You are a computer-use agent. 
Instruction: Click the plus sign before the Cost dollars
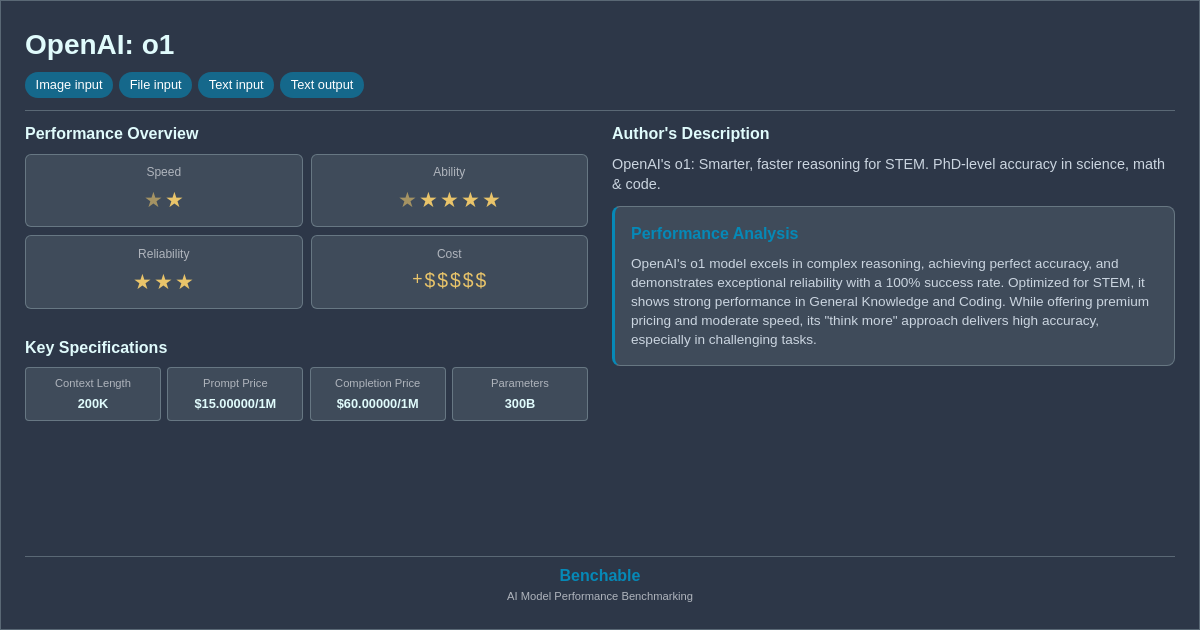click(x=417, y=279)
